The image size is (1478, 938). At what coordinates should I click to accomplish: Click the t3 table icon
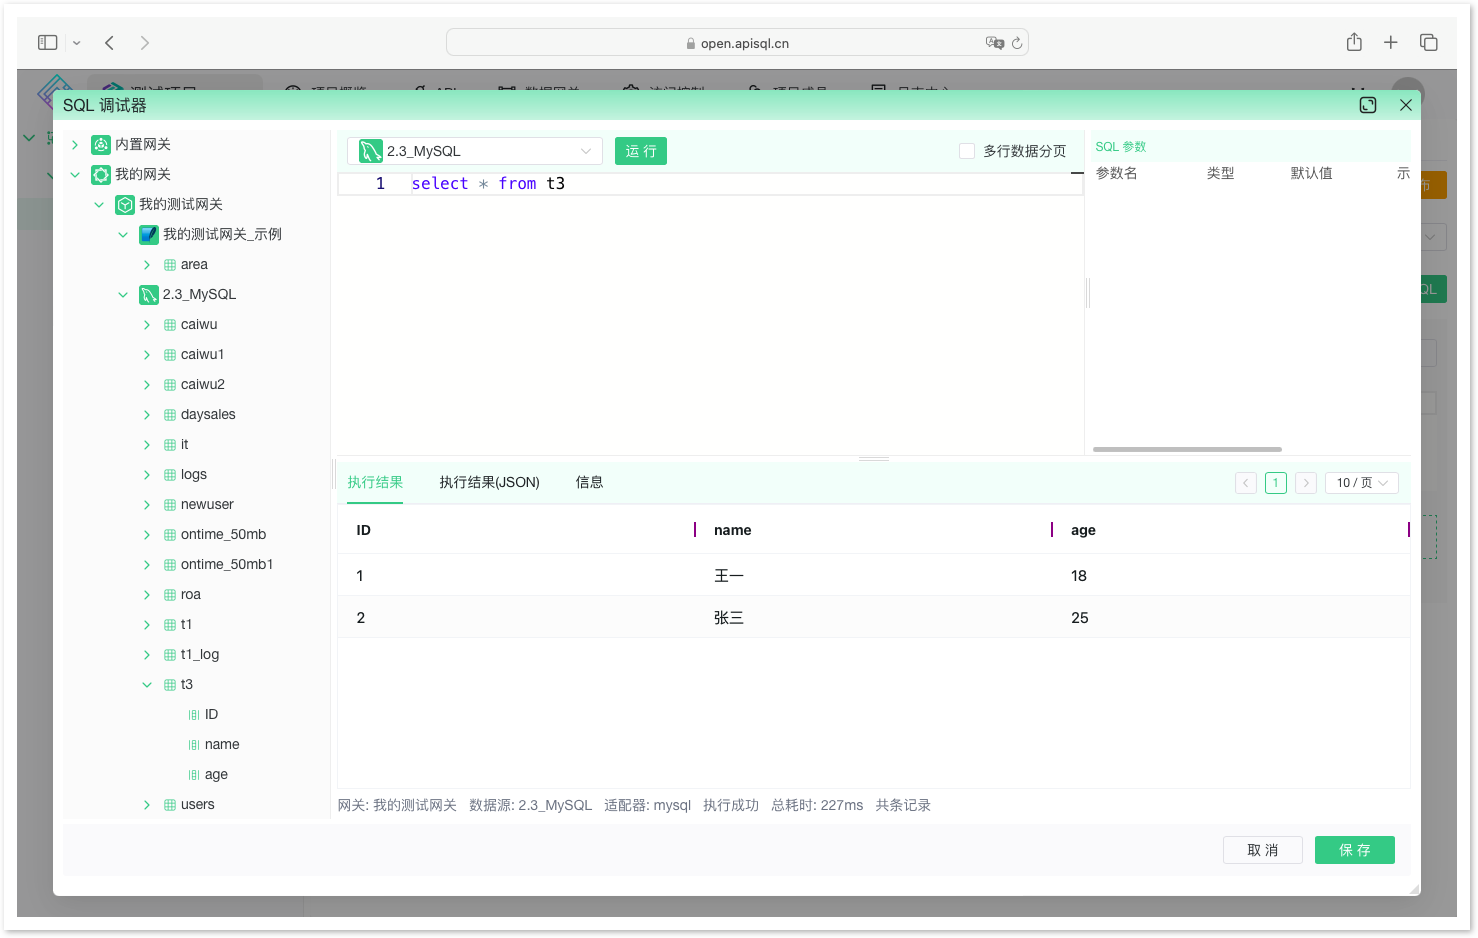(170, 685)
